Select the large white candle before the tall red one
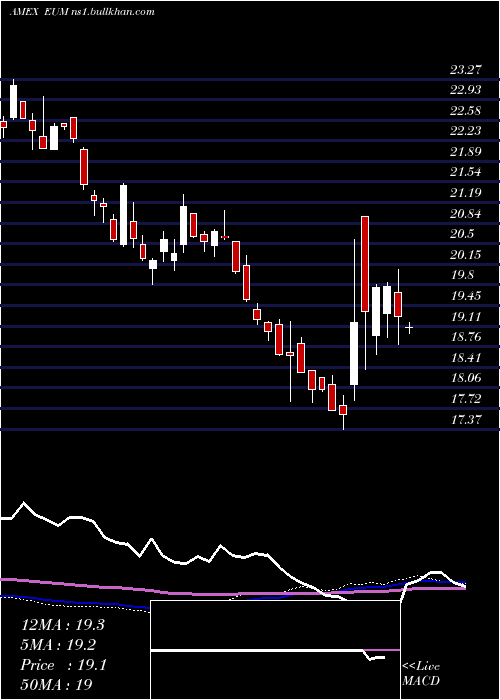This screenshot has height=700, width=500. click(354, 353)
